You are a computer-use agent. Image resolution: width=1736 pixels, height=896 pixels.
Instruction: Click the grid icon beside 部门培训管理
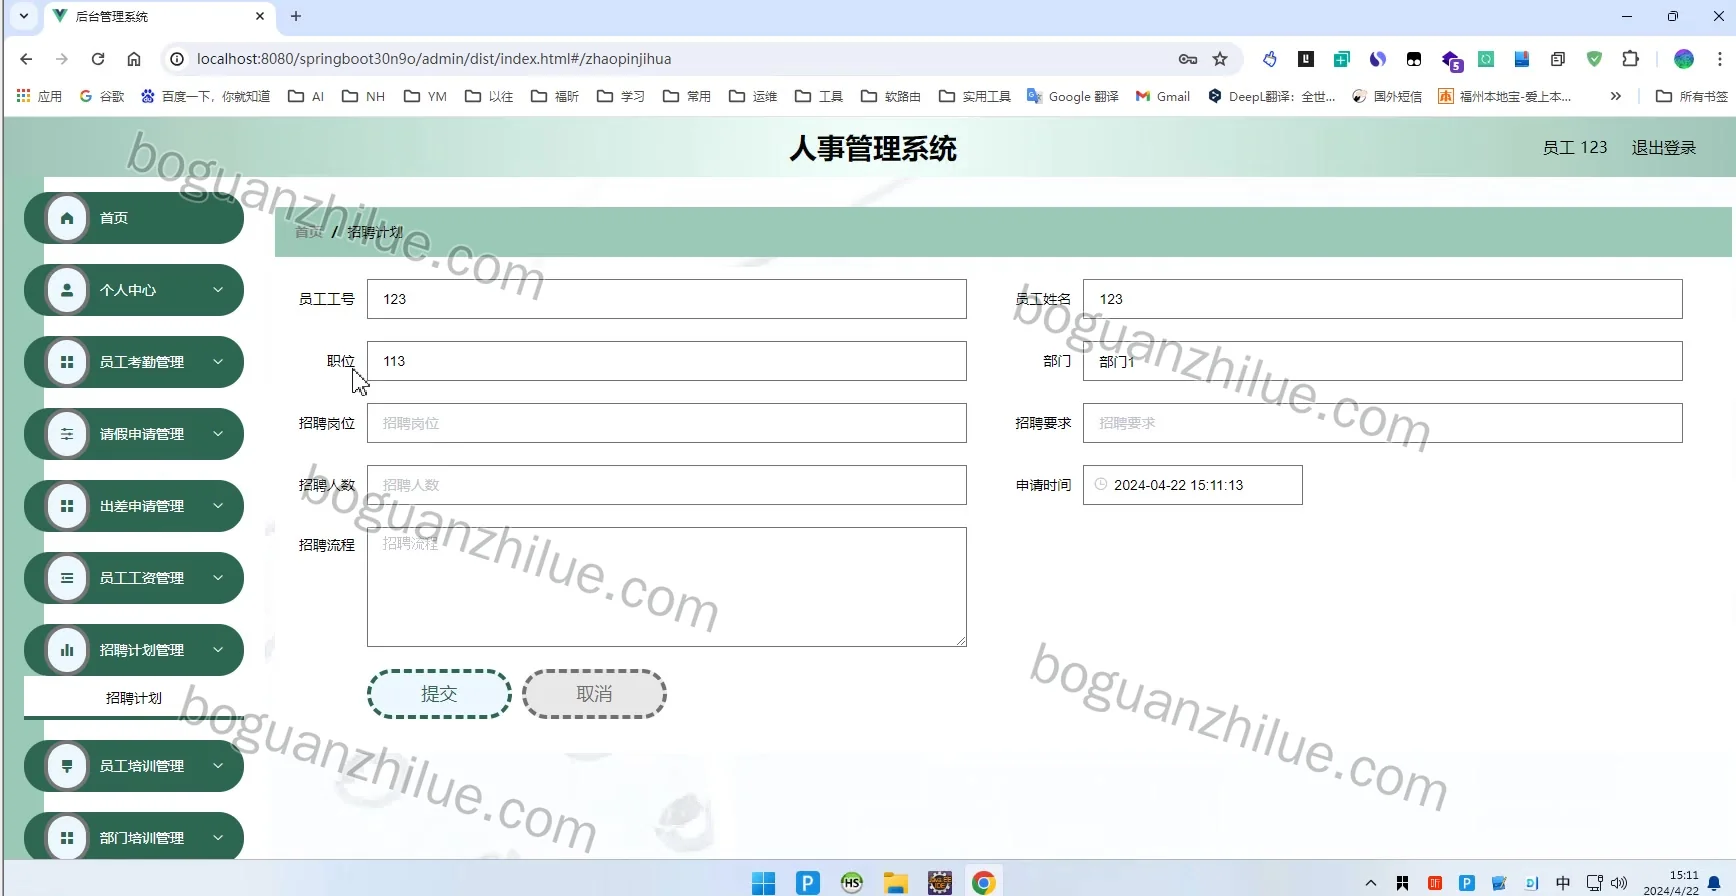[x=67, y=838]
